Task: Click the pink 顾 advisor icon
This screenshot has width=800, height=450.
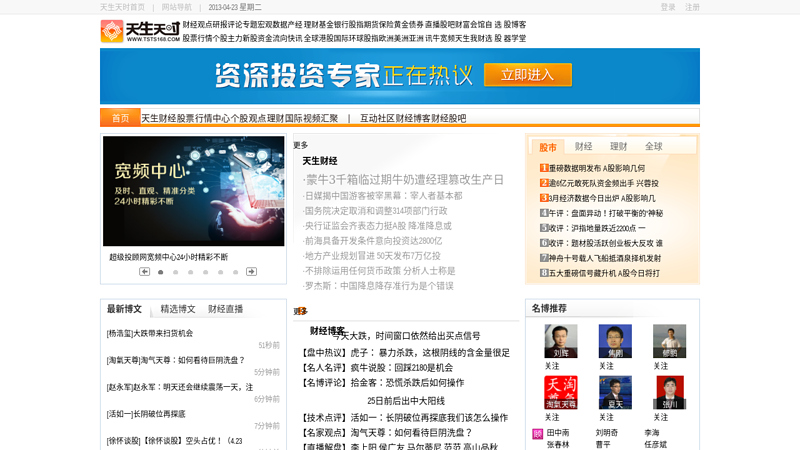Action: point(537,434)
